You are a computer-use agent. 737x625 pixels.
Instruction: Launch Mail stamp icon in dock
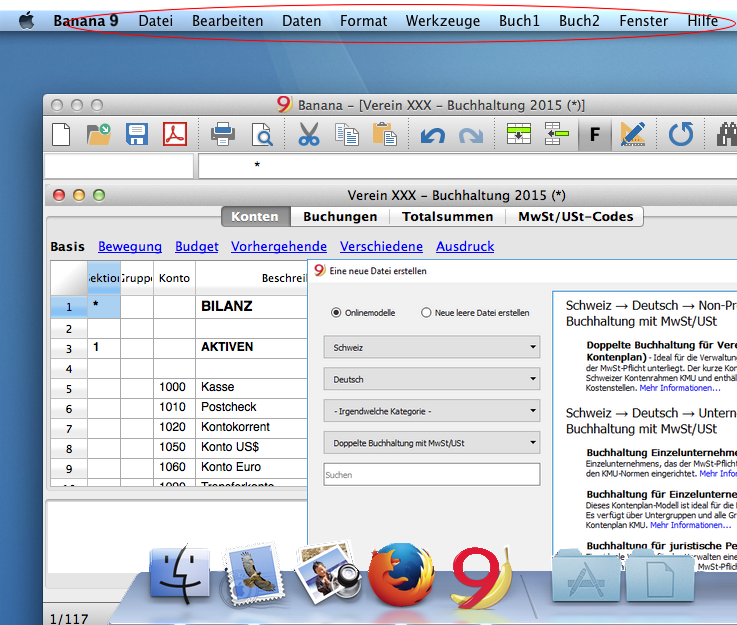[x=255, y=574]
